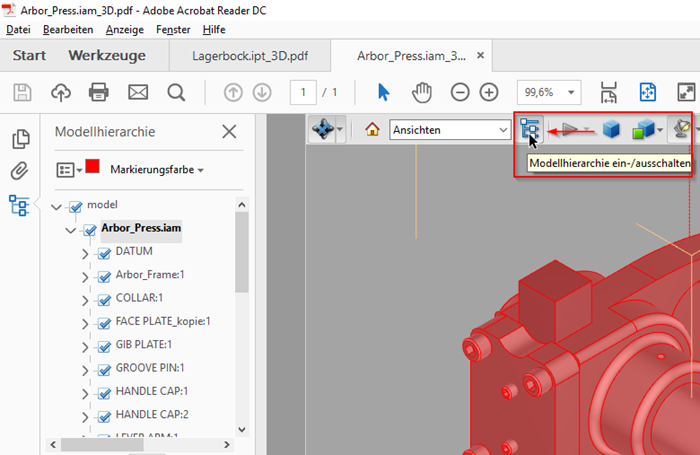Hide Arbor_Frame:1 via its checkbox
The width and height of the screenshot is (700, 455).
click(104, 277)
